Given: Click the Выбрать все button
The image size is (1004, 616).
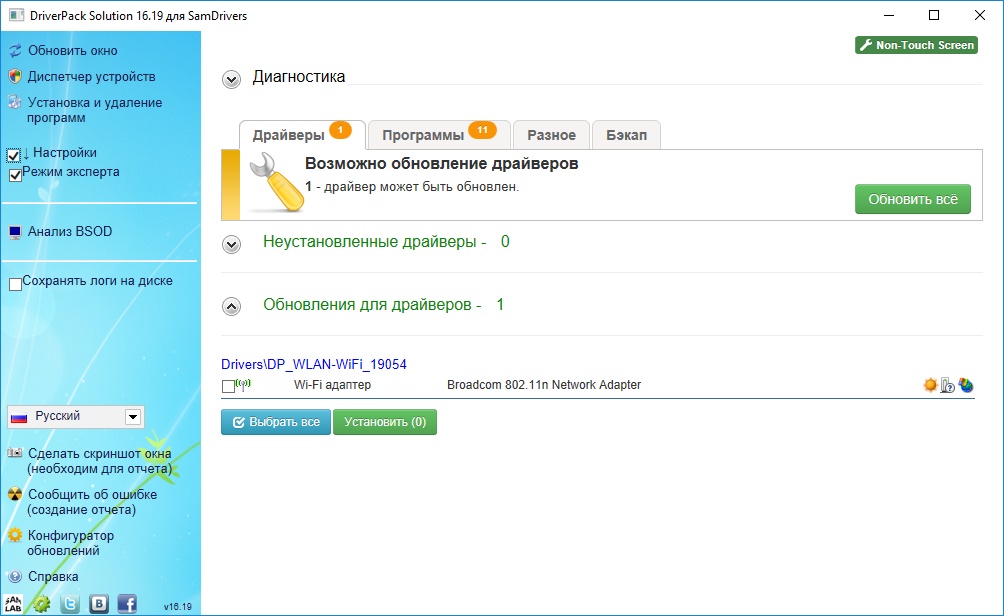Looking at the screenshot, I should [275, 422].
